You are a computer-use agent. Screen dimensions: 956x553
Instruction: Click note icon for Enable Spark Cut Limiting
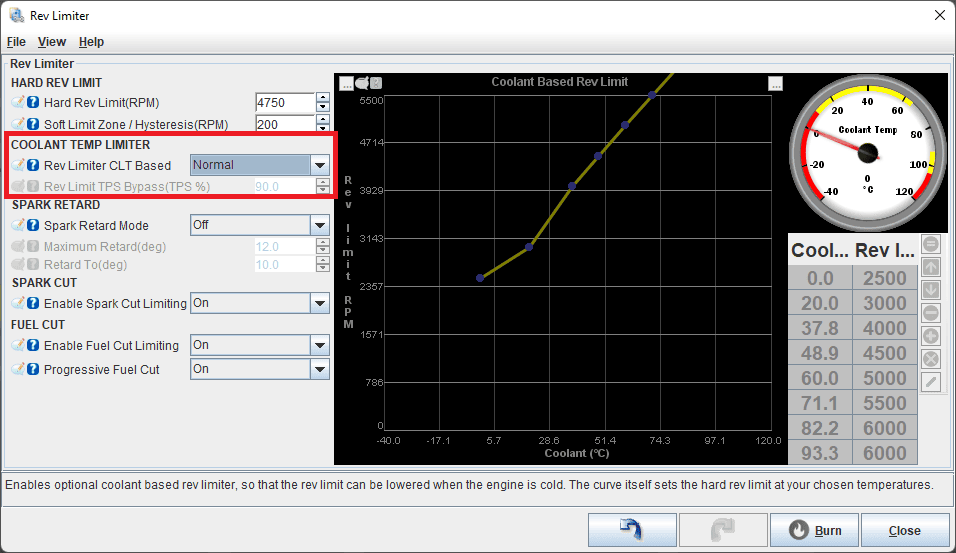pyautogui.click(x=18, y=303)
